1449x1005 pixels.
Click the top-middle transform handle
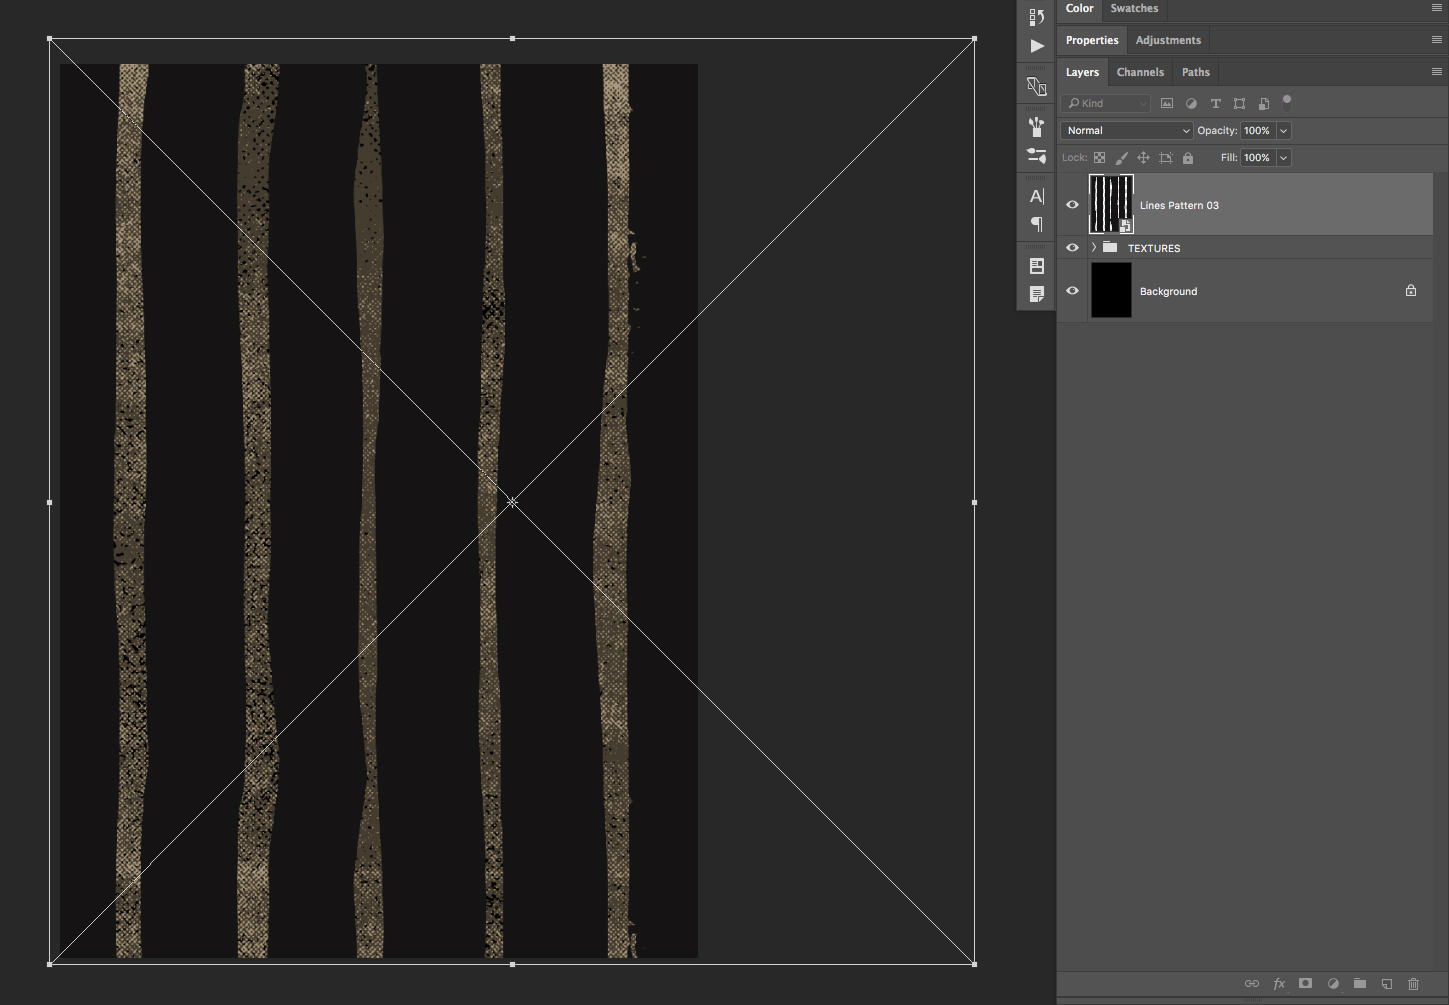point(512,39)
